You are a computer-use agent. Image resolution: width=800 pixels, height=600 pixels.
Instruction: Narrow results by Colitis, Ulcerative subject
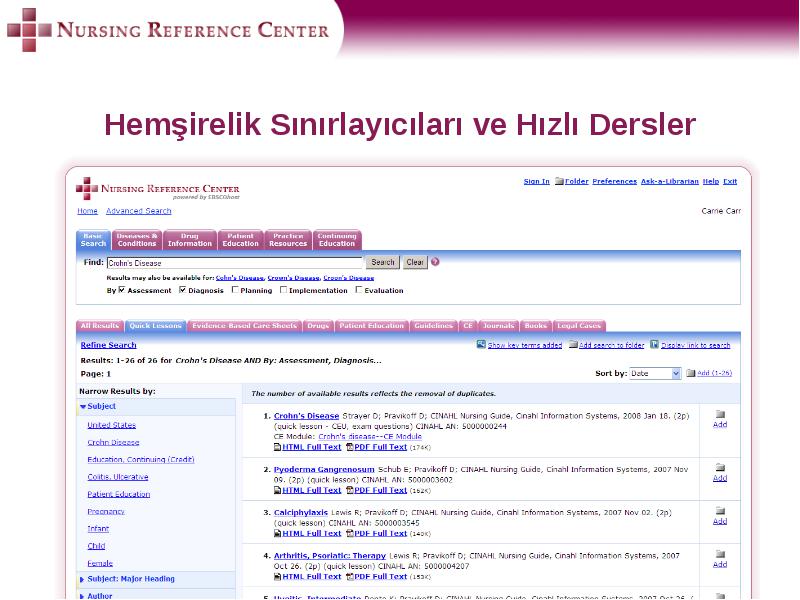(x=118, y=477)
